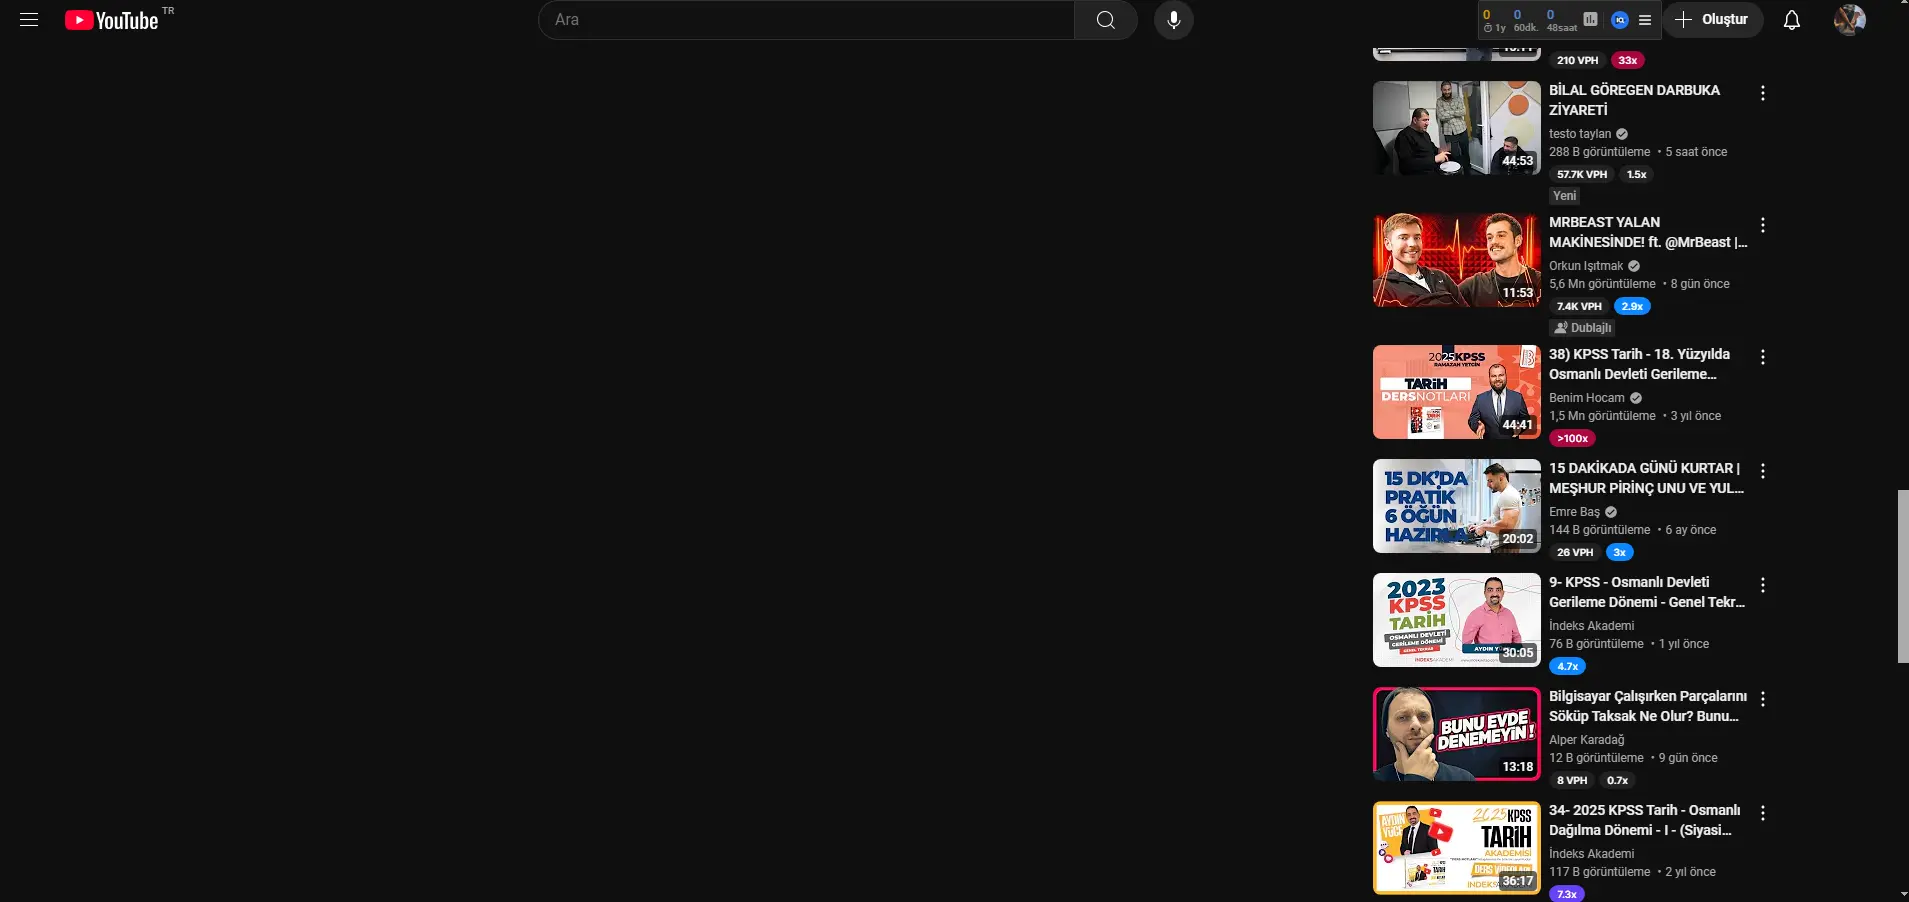This screenshot has width=1909, height=902.
Task: Click the blue 3x badge
Action: pyautogui.click(x=1620, y=552)
